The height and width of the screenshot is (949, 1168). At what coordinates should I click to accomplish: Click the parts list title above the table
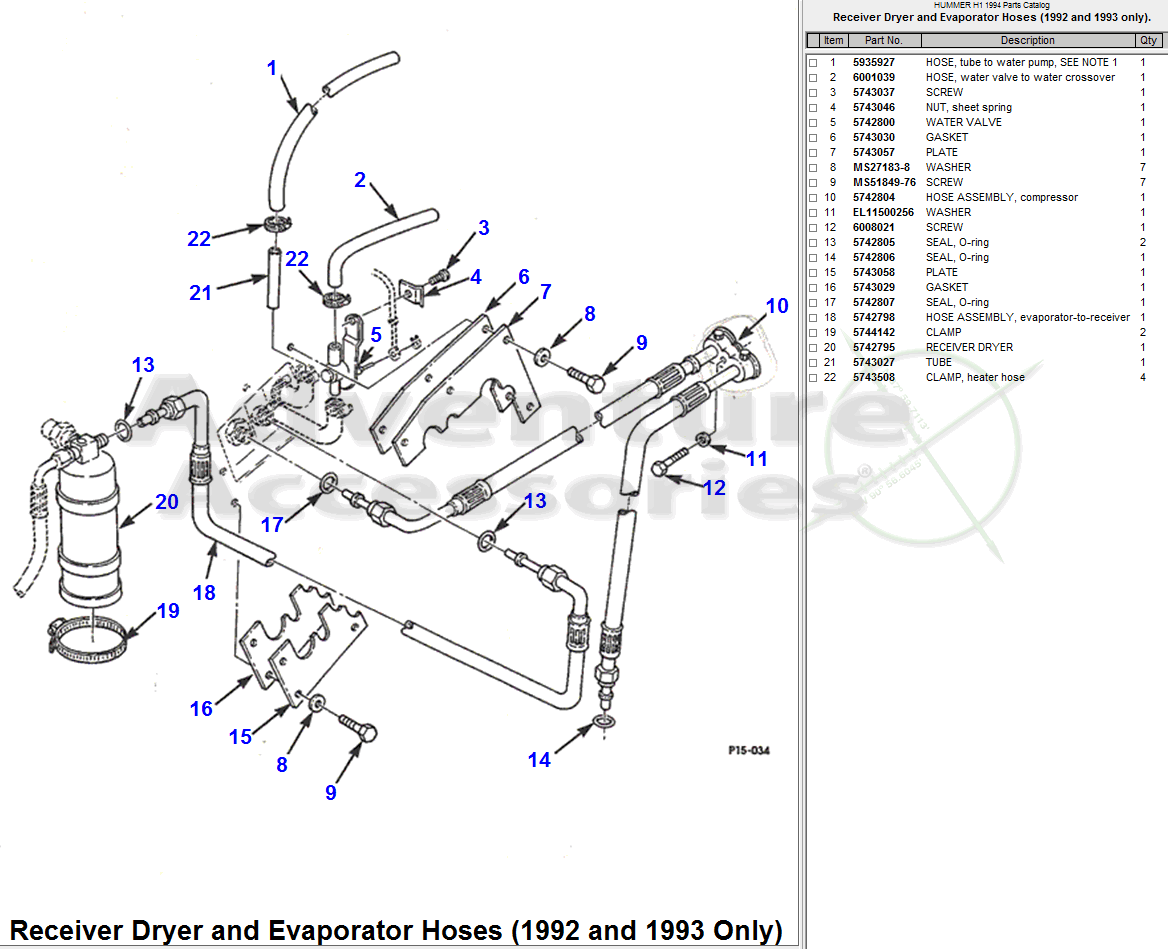991,17
